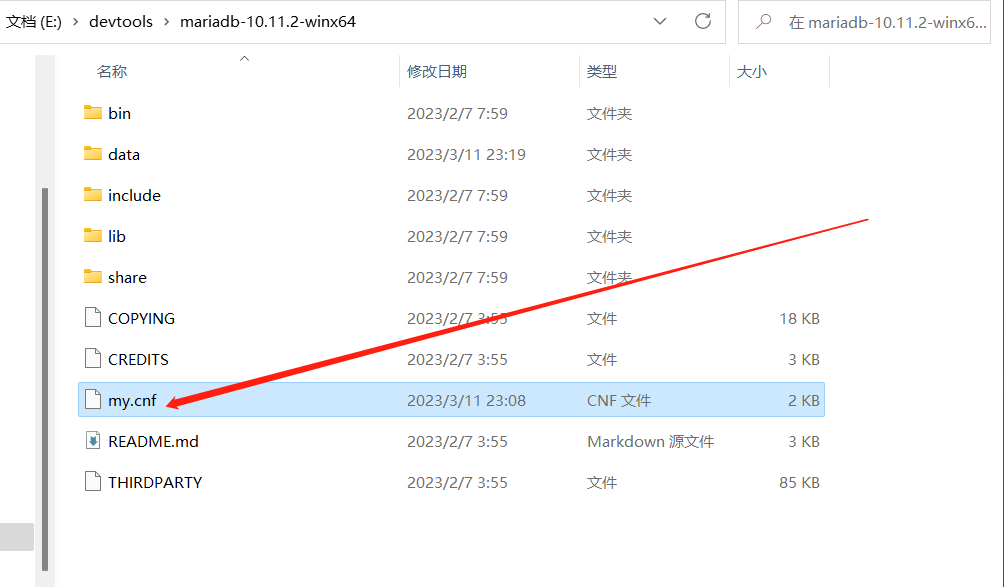Click the 2023/2/7 7:59 date of lib
This screenshot has width=1004, height=587.
(457, 236)
